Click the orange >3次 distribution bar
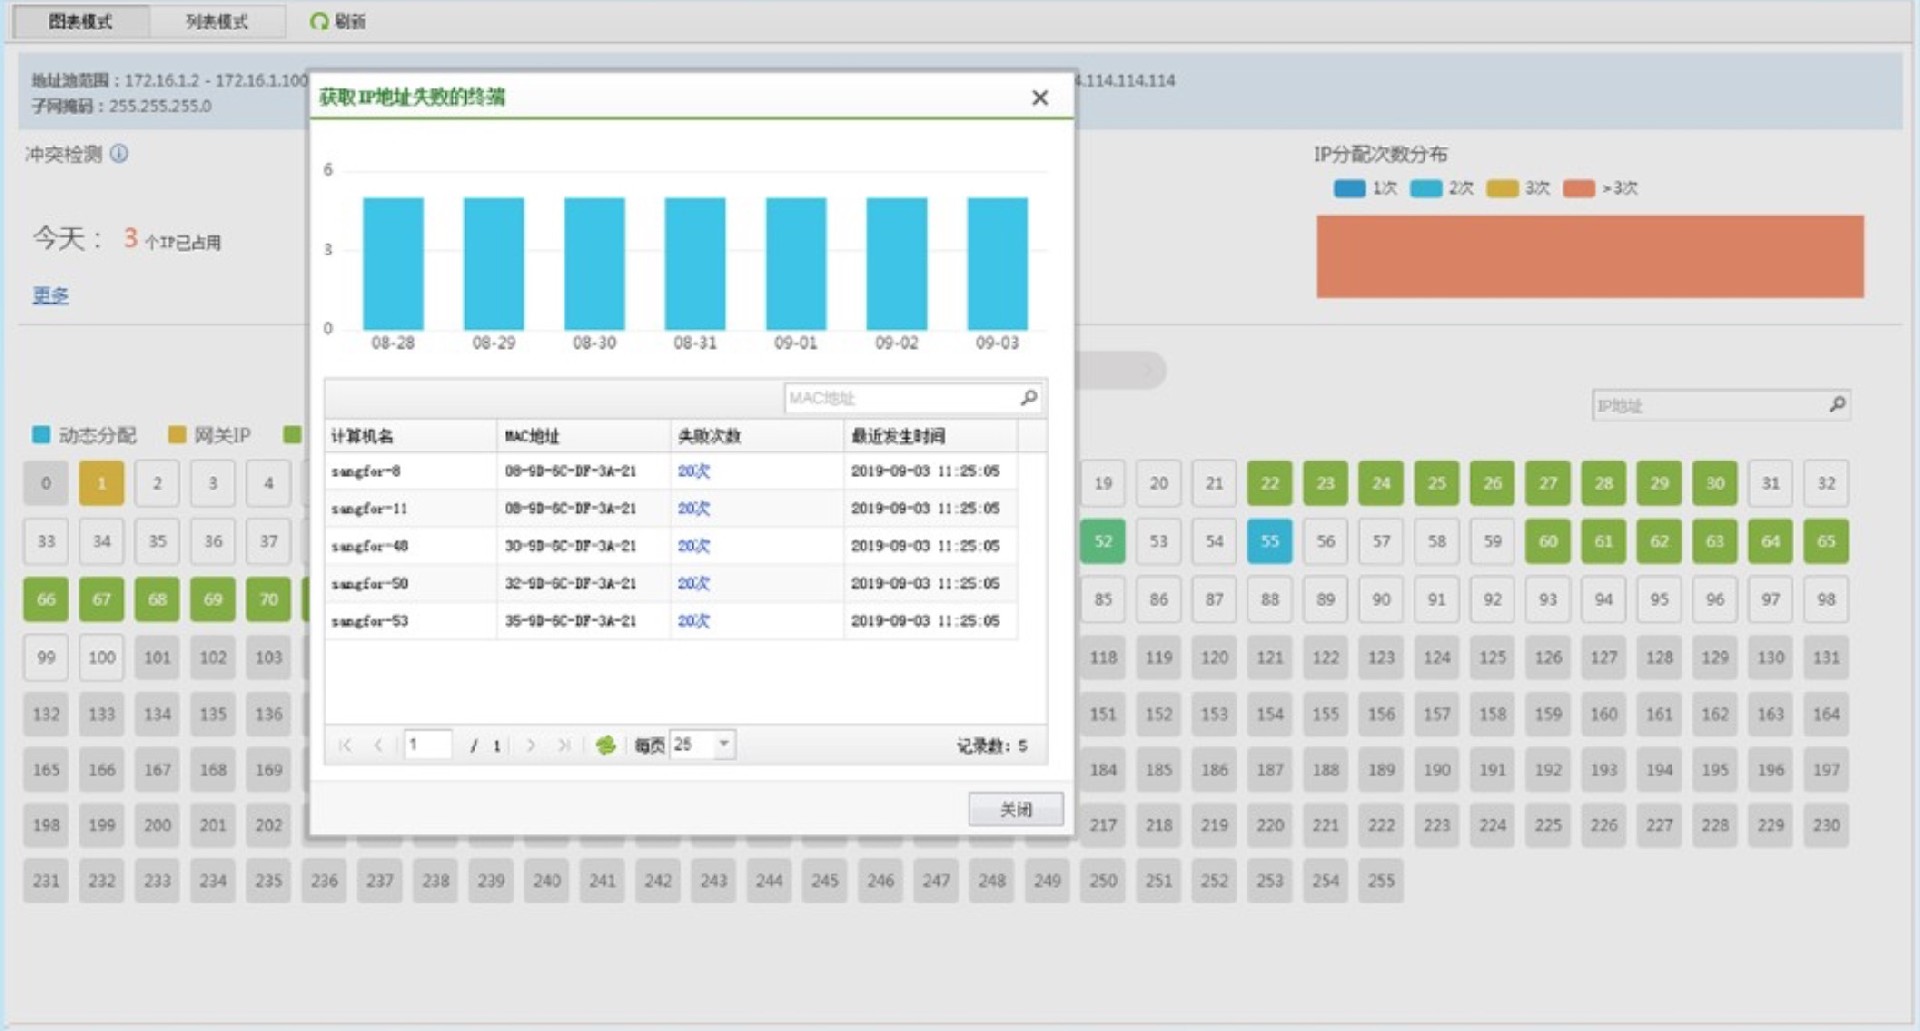Viewport: 1920px width, 1031px height. (1589, 257)
